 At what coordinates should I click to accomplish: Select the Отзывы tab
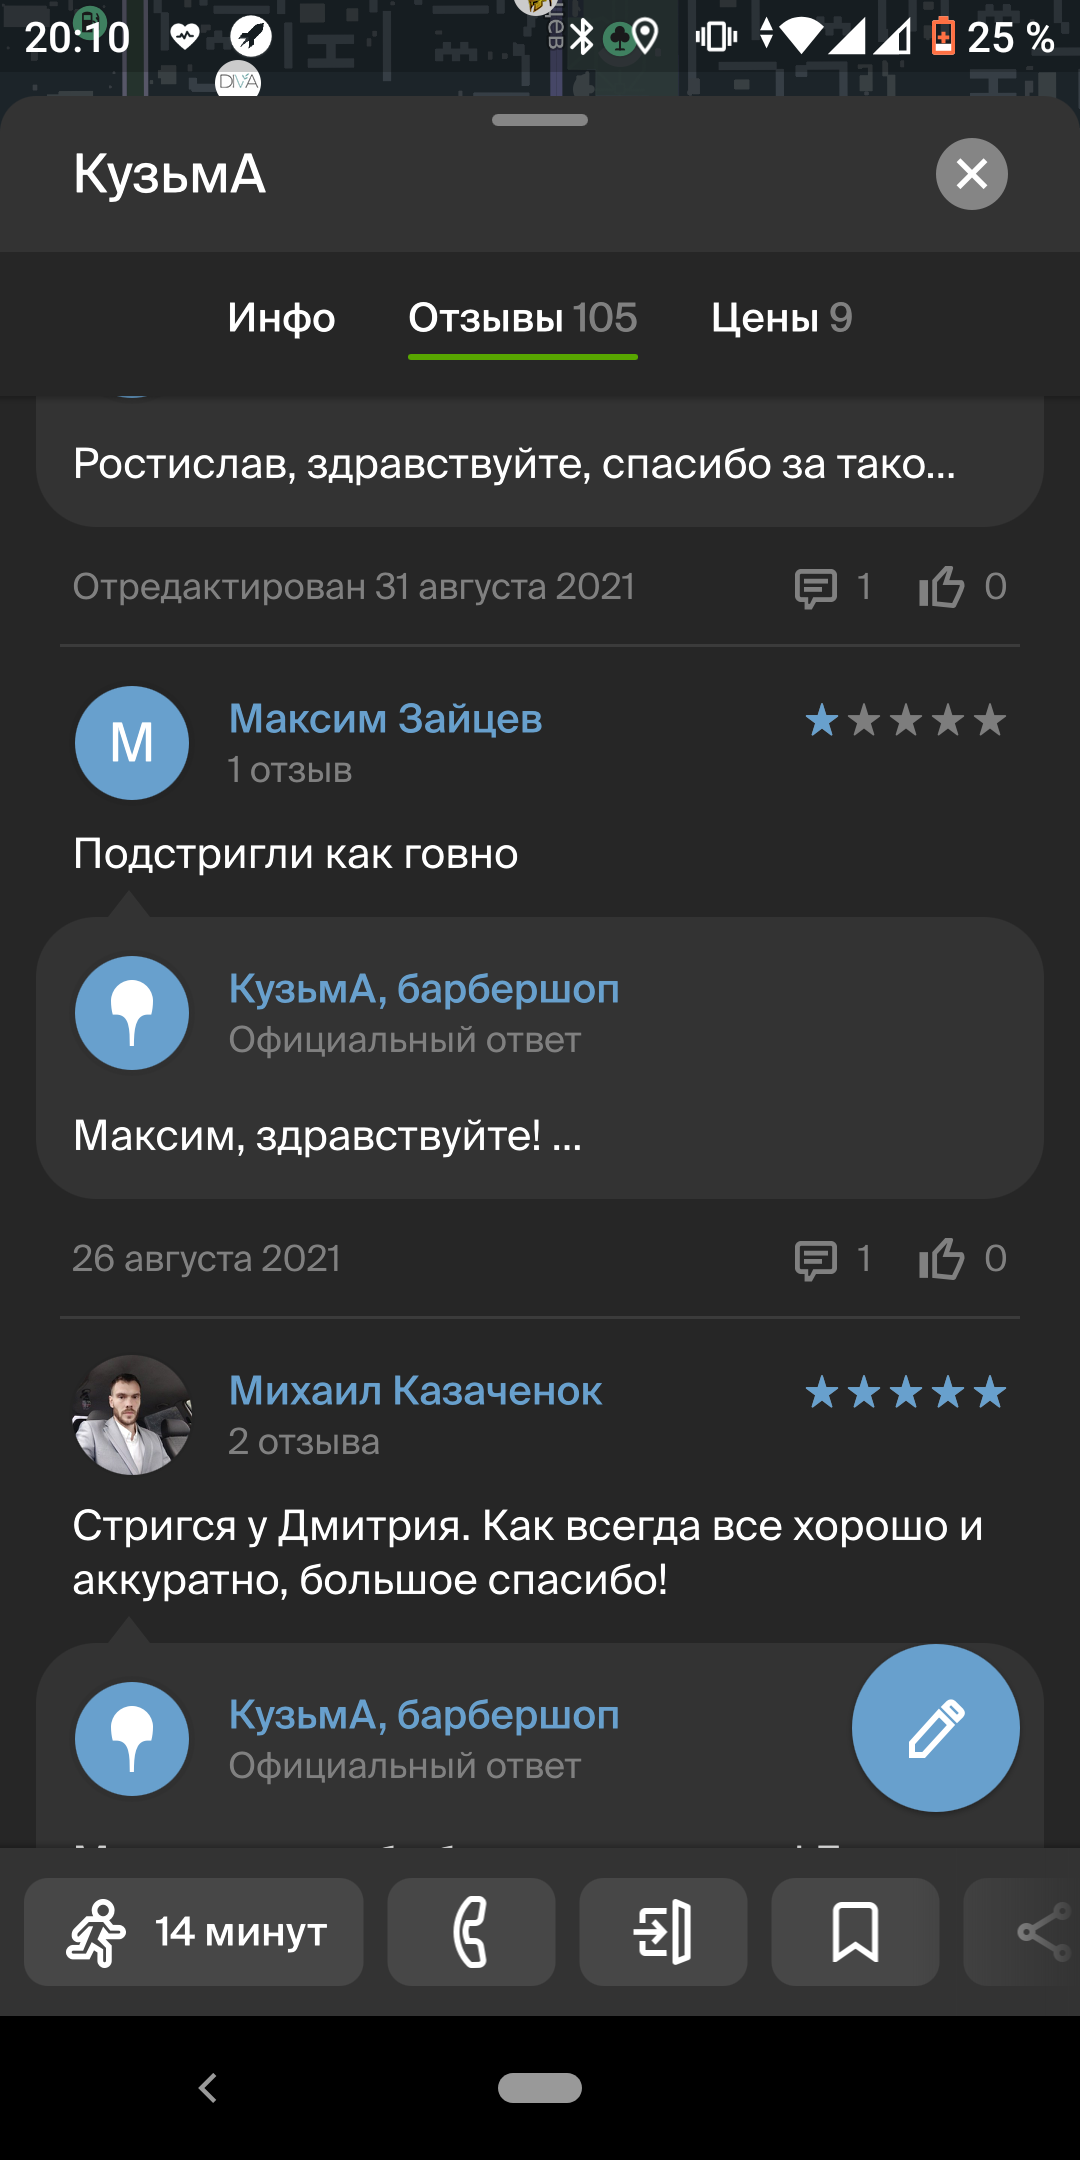click(x=522, y=318)
